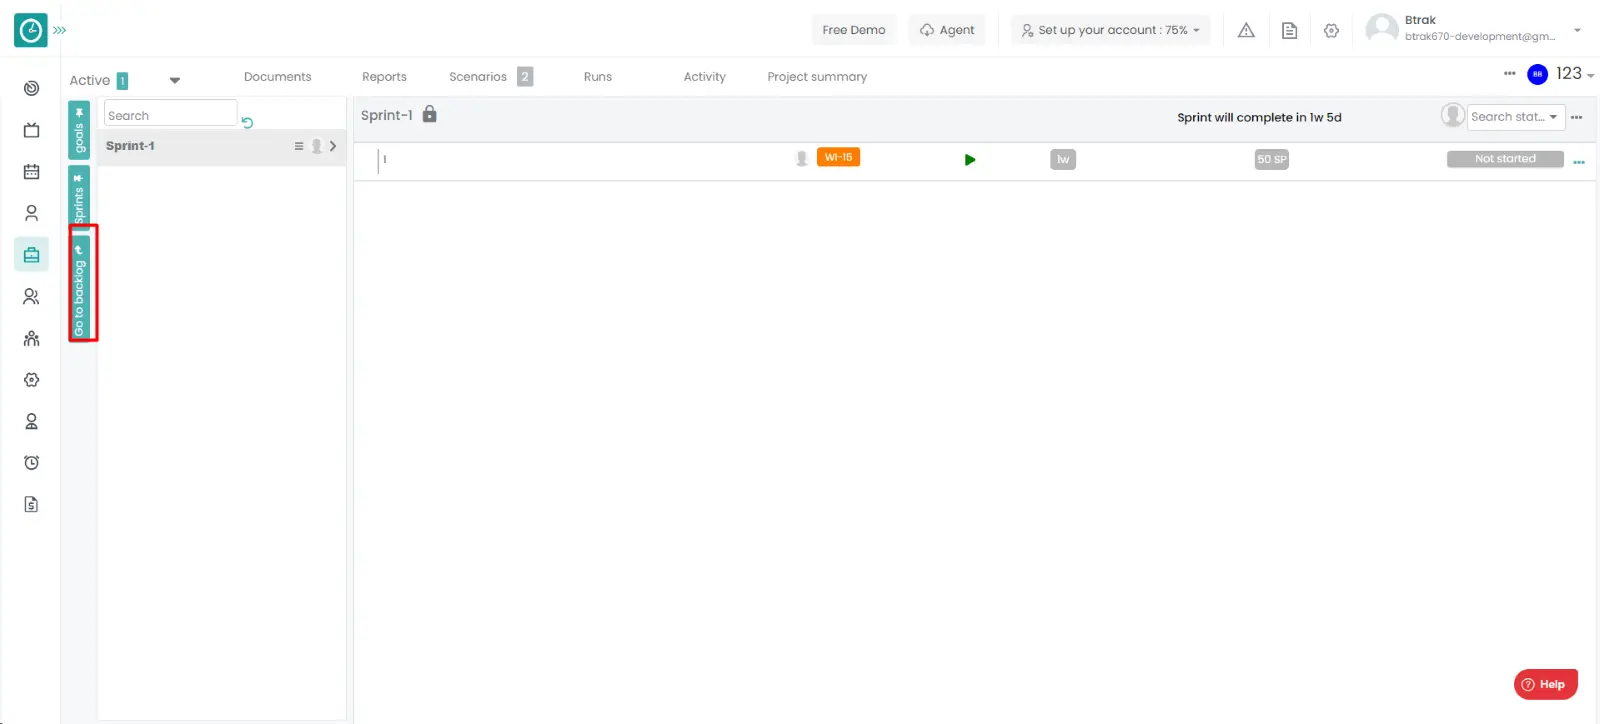Switch to the Reports tab
Viewport: 1600px width, 724px height.
pyautogui.click(x=384, y=77)
